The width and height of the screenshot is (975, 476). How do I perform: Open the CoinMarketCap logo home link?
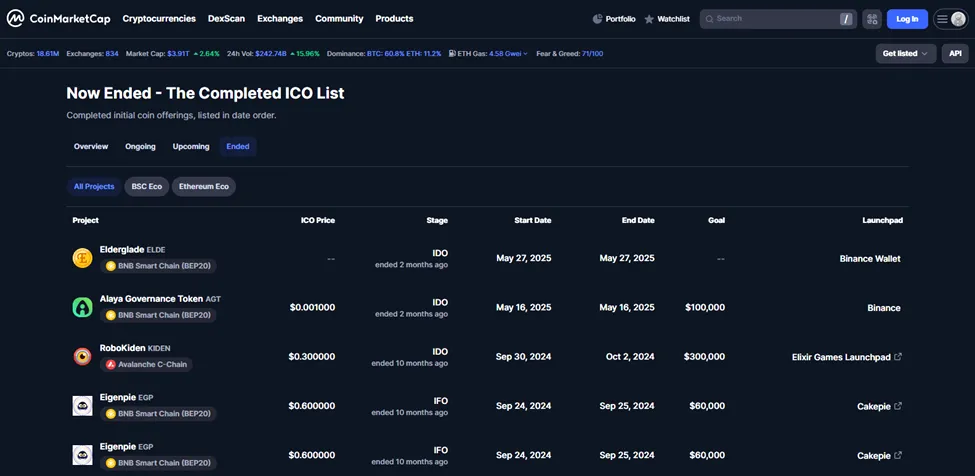pos(58,19)
